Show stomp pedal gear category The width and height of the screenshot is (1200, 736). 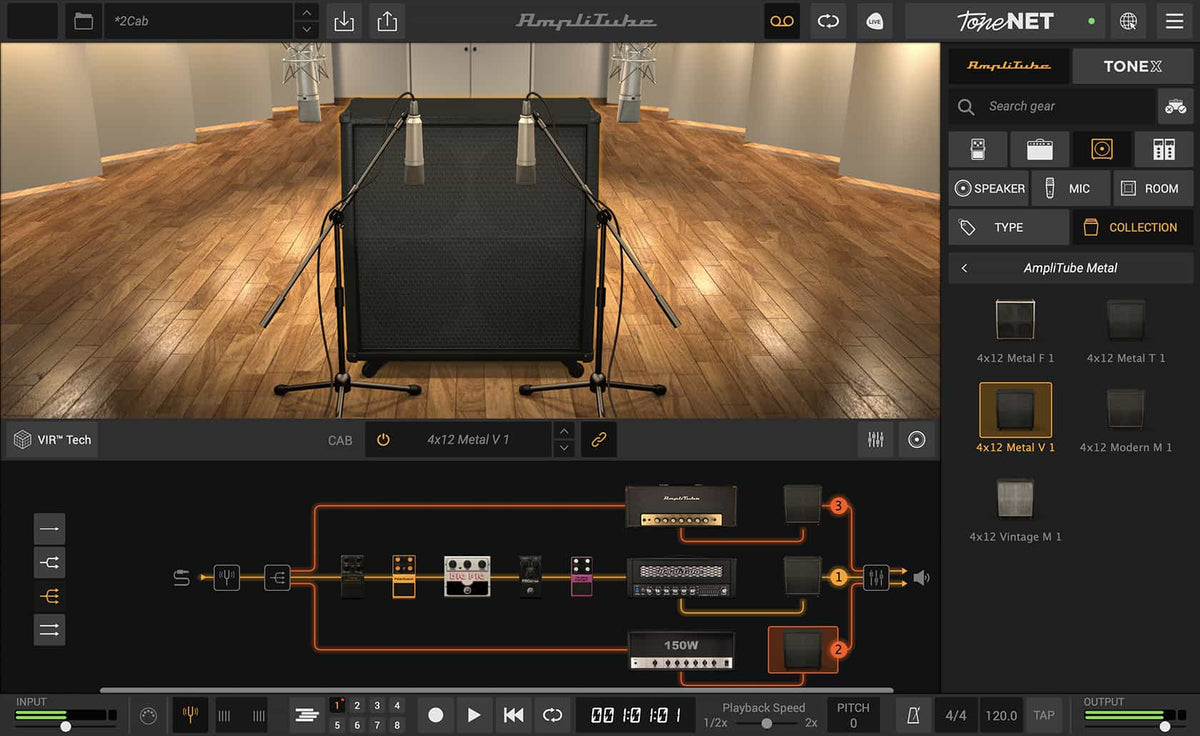pyautogui.click(x=977, y=149)
